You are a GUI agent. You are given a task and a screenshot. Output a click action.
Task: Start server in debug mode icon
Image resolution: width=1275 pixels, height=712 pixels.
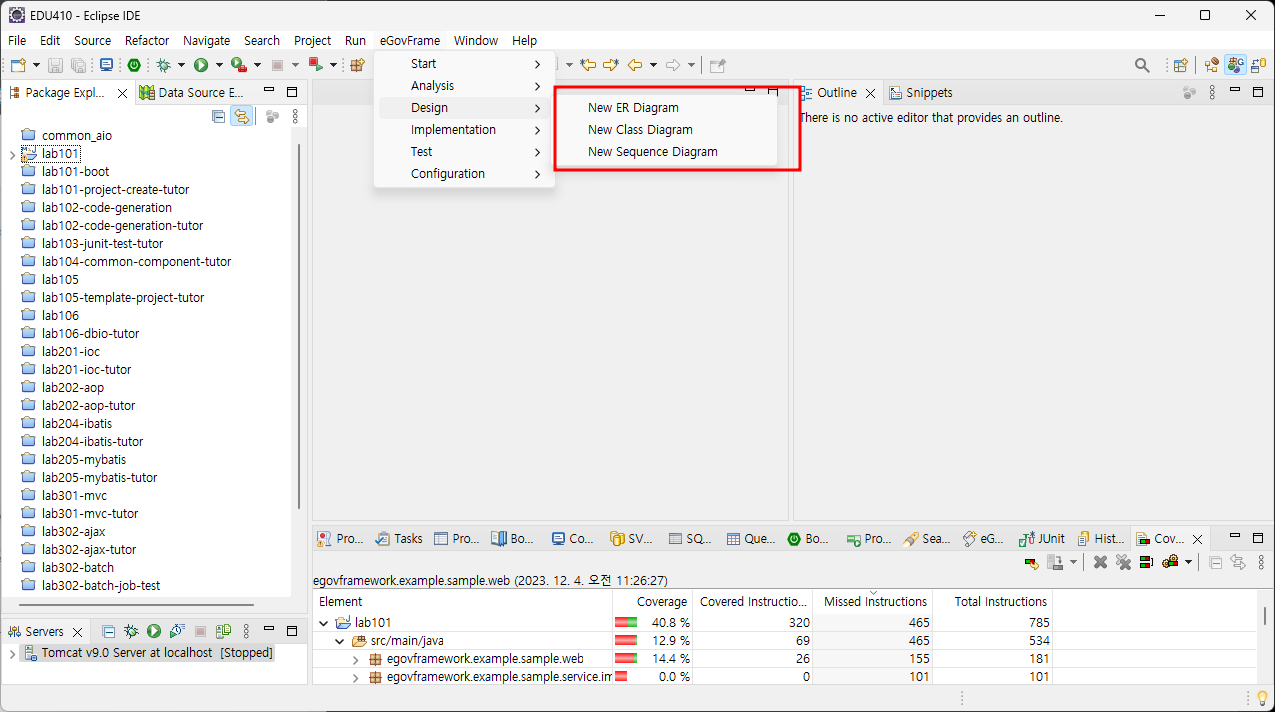tap(130, 631)
